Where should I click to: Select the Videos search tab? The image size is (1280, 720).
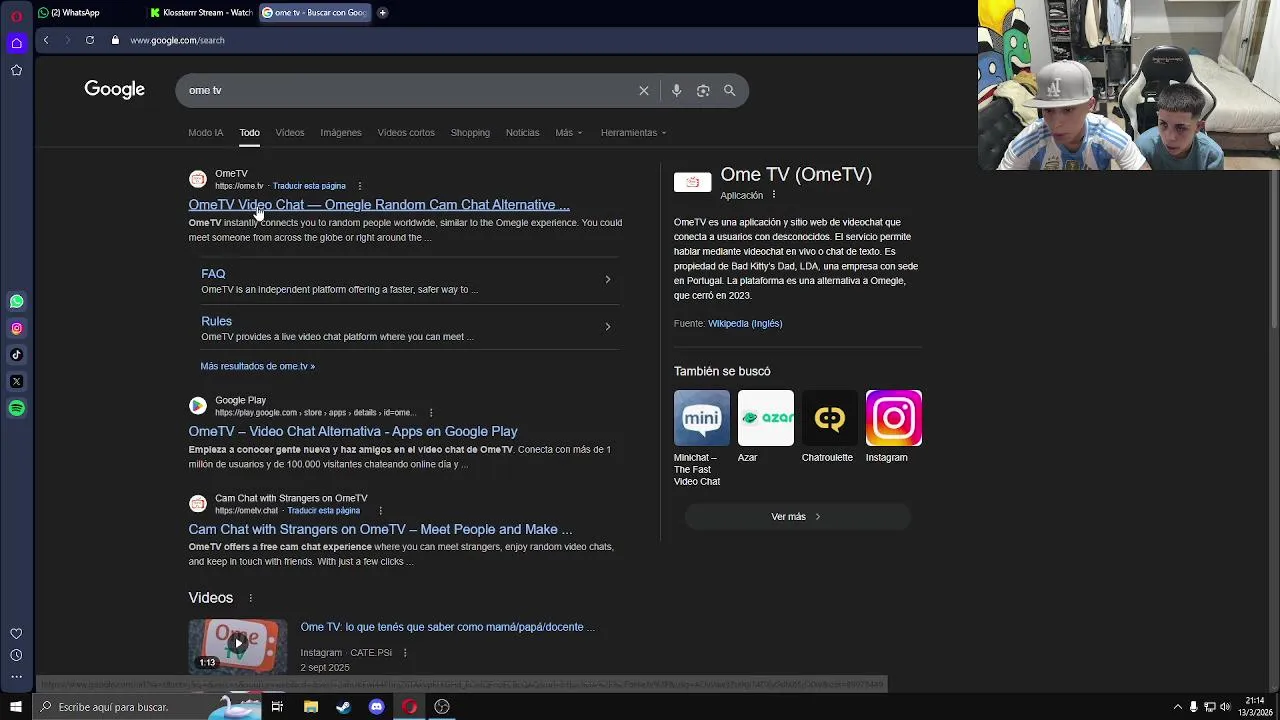[x=290, y=133]
